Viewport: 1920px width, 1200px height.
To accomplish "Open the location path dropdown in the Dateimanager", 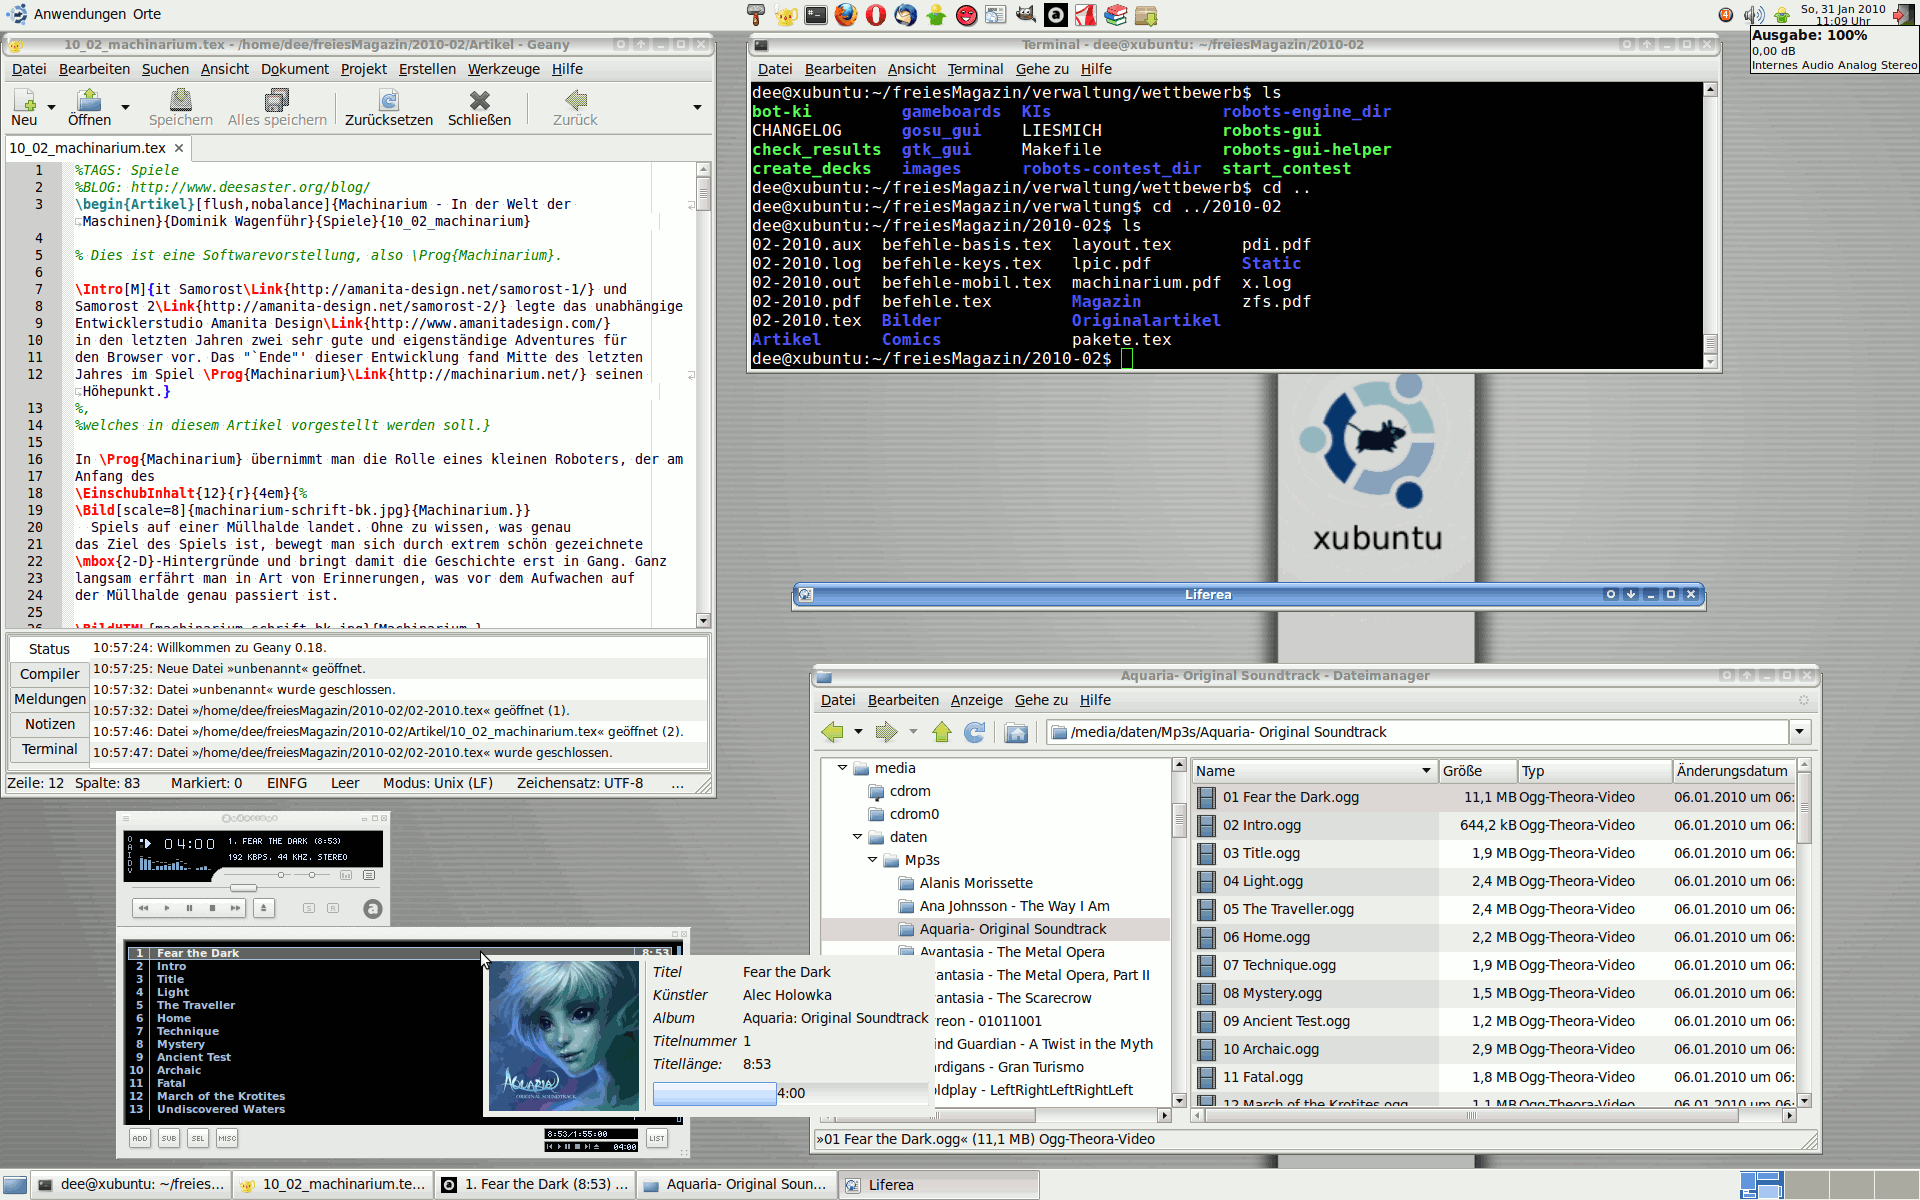I will pos(1800,732).
